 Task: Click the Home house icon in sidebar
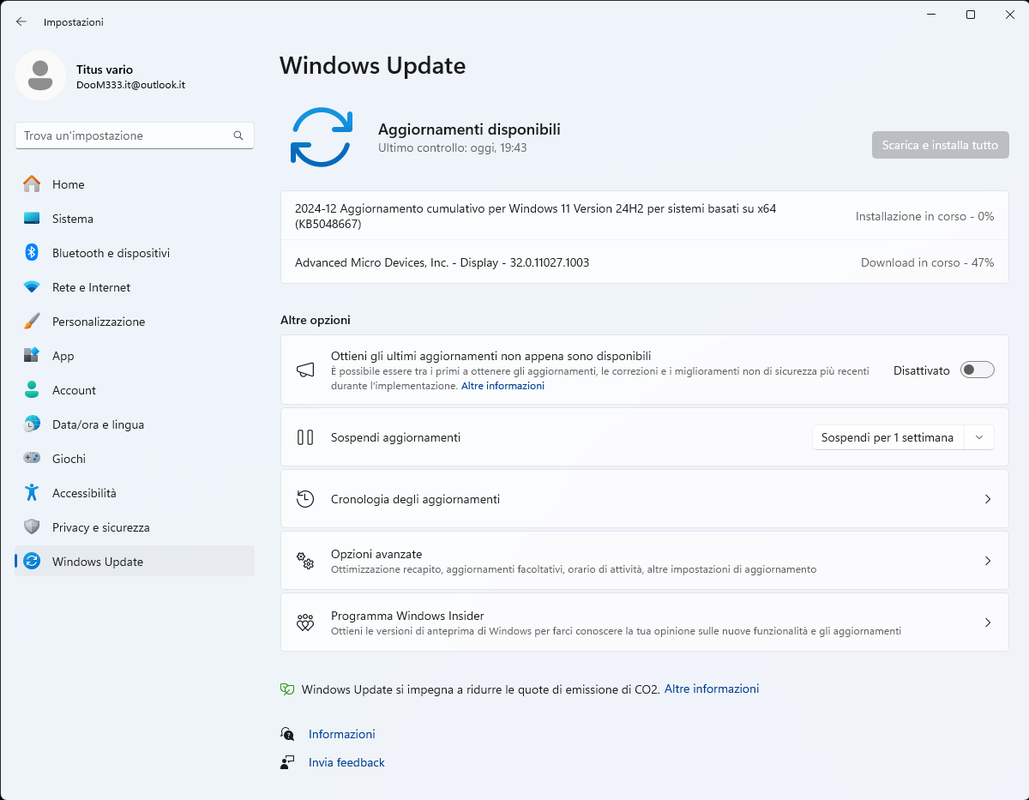(32, 184)
